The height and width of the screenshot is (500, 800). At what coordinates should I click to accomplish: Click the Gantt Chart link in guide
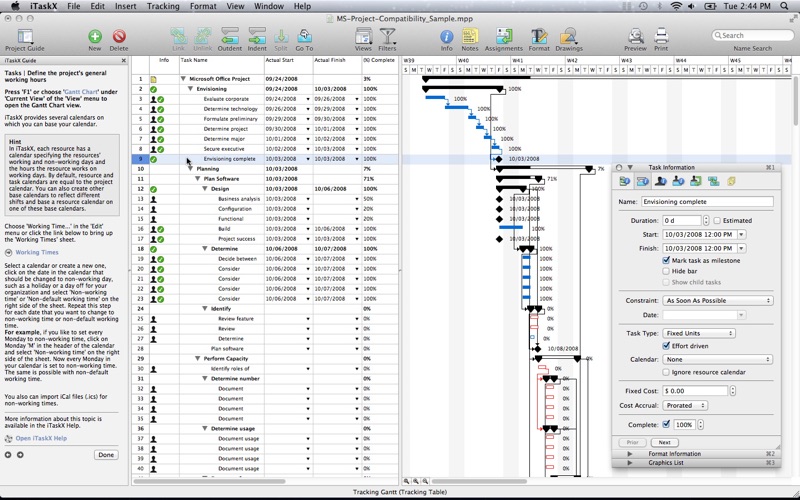(81, 92)
